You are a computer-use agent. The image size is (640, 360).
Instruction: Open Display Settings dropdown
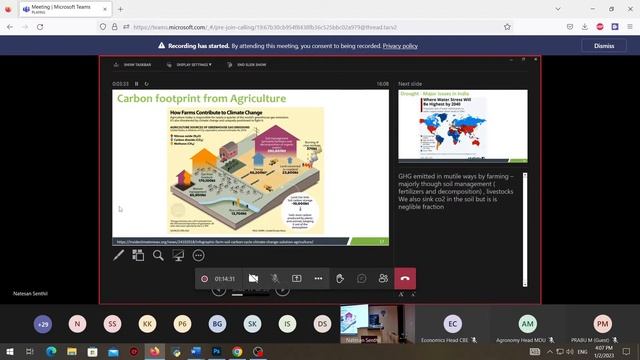[189, 65]
